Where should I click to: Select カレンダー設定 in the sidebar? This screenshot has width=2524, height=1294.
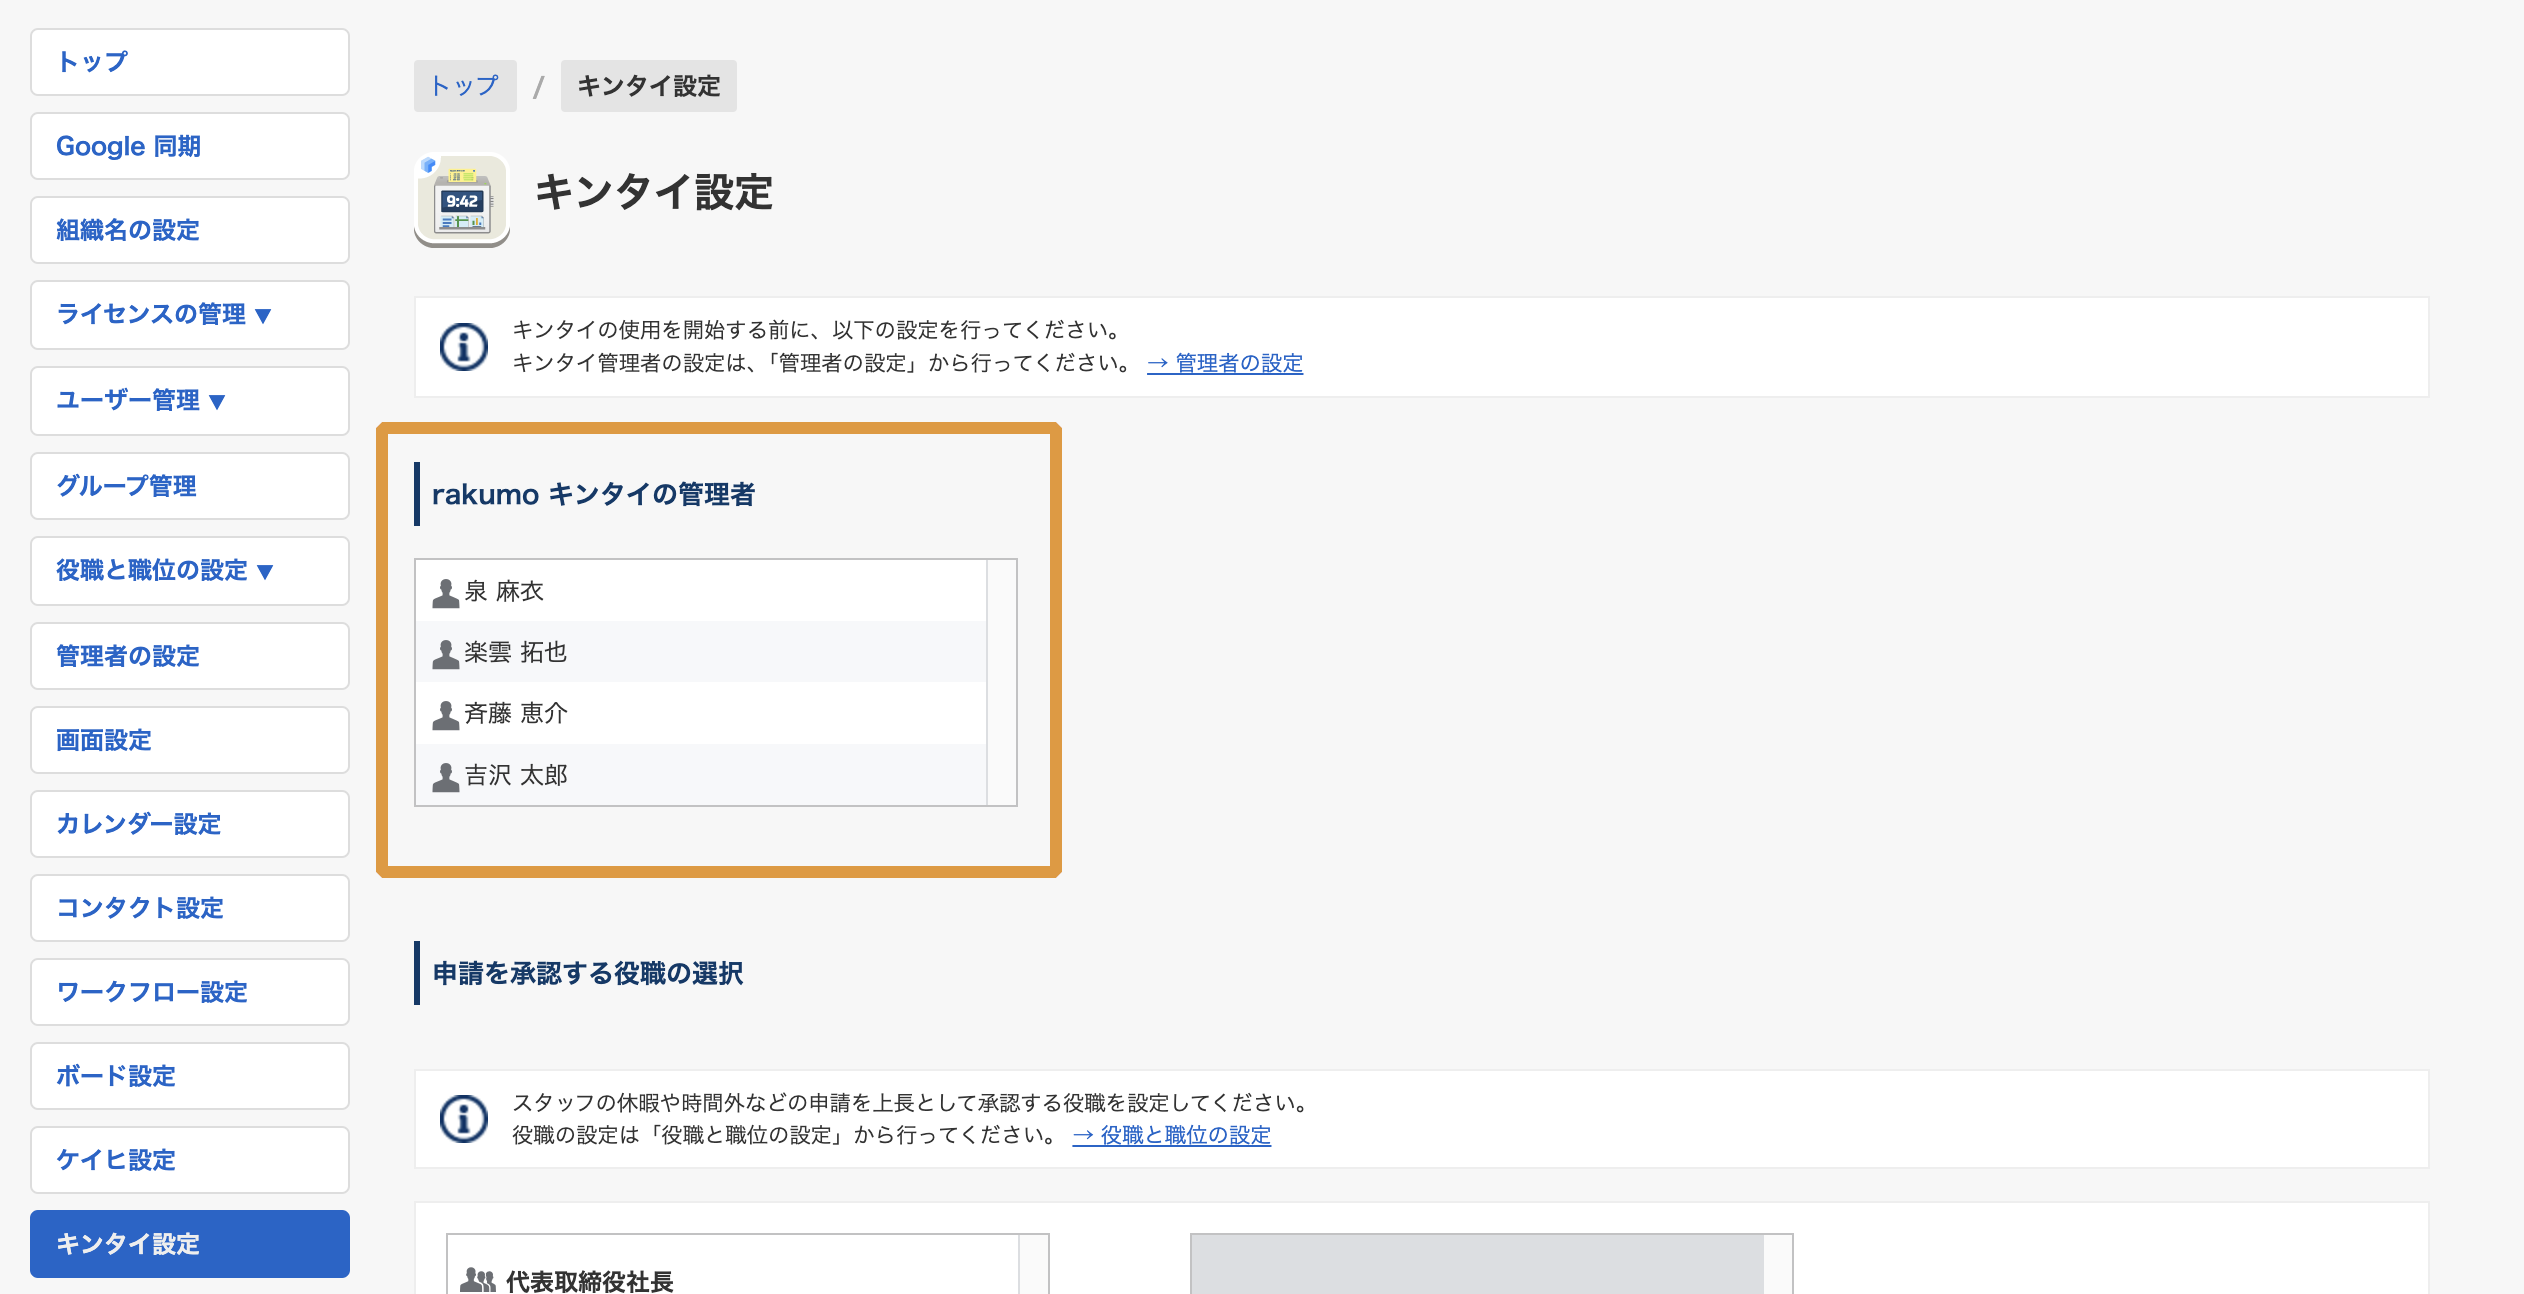pyautogui.click(x=190, y=824)
